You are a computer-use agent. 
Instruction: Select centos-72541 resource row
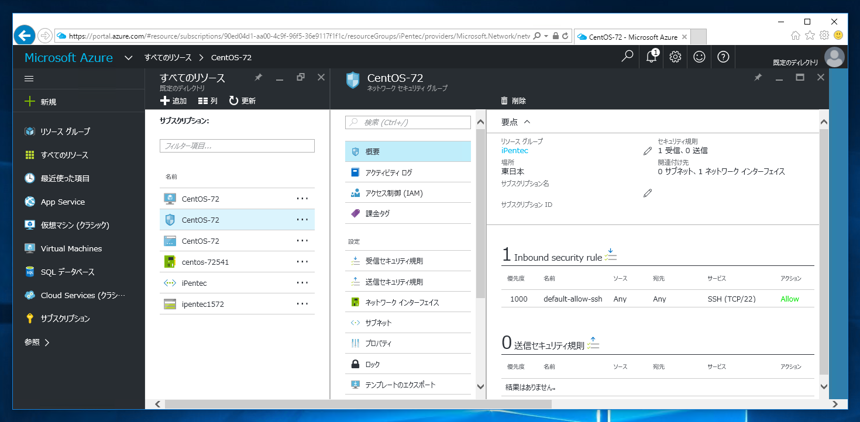237,262
